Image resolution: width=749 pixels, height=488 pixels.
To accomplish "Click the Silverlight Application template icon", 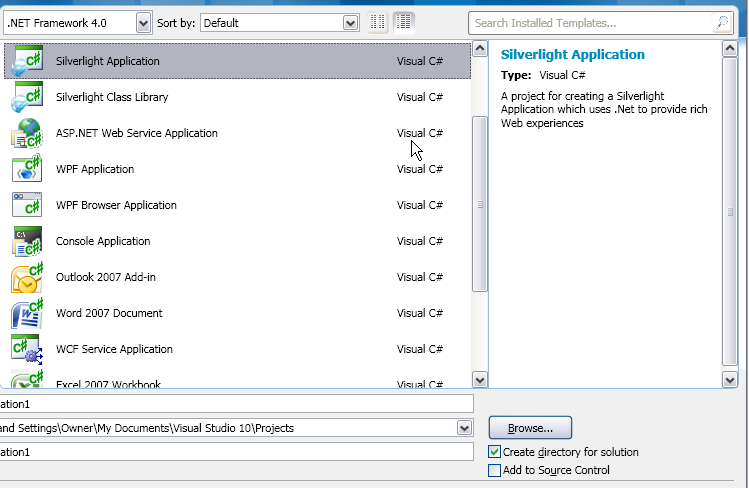I will 27,61.
